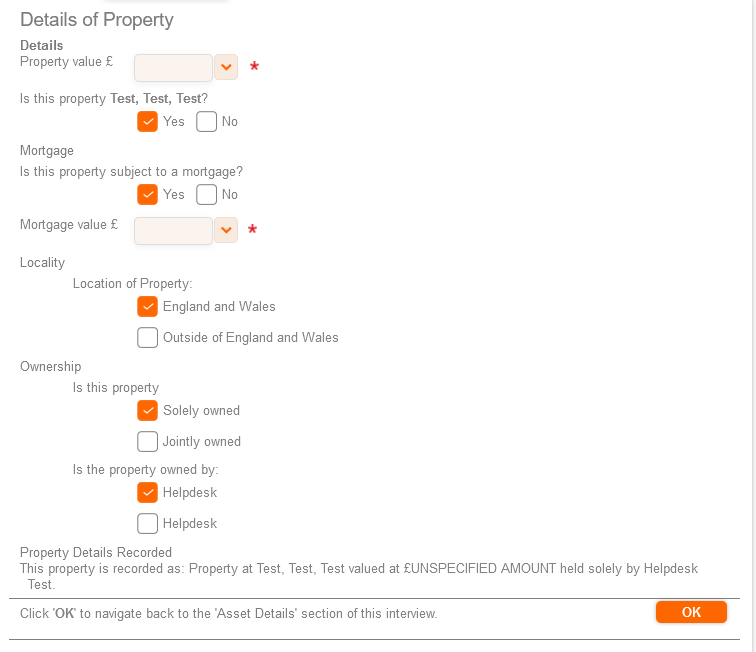Open the Property value dropdown arrow

tap(226, 67)
